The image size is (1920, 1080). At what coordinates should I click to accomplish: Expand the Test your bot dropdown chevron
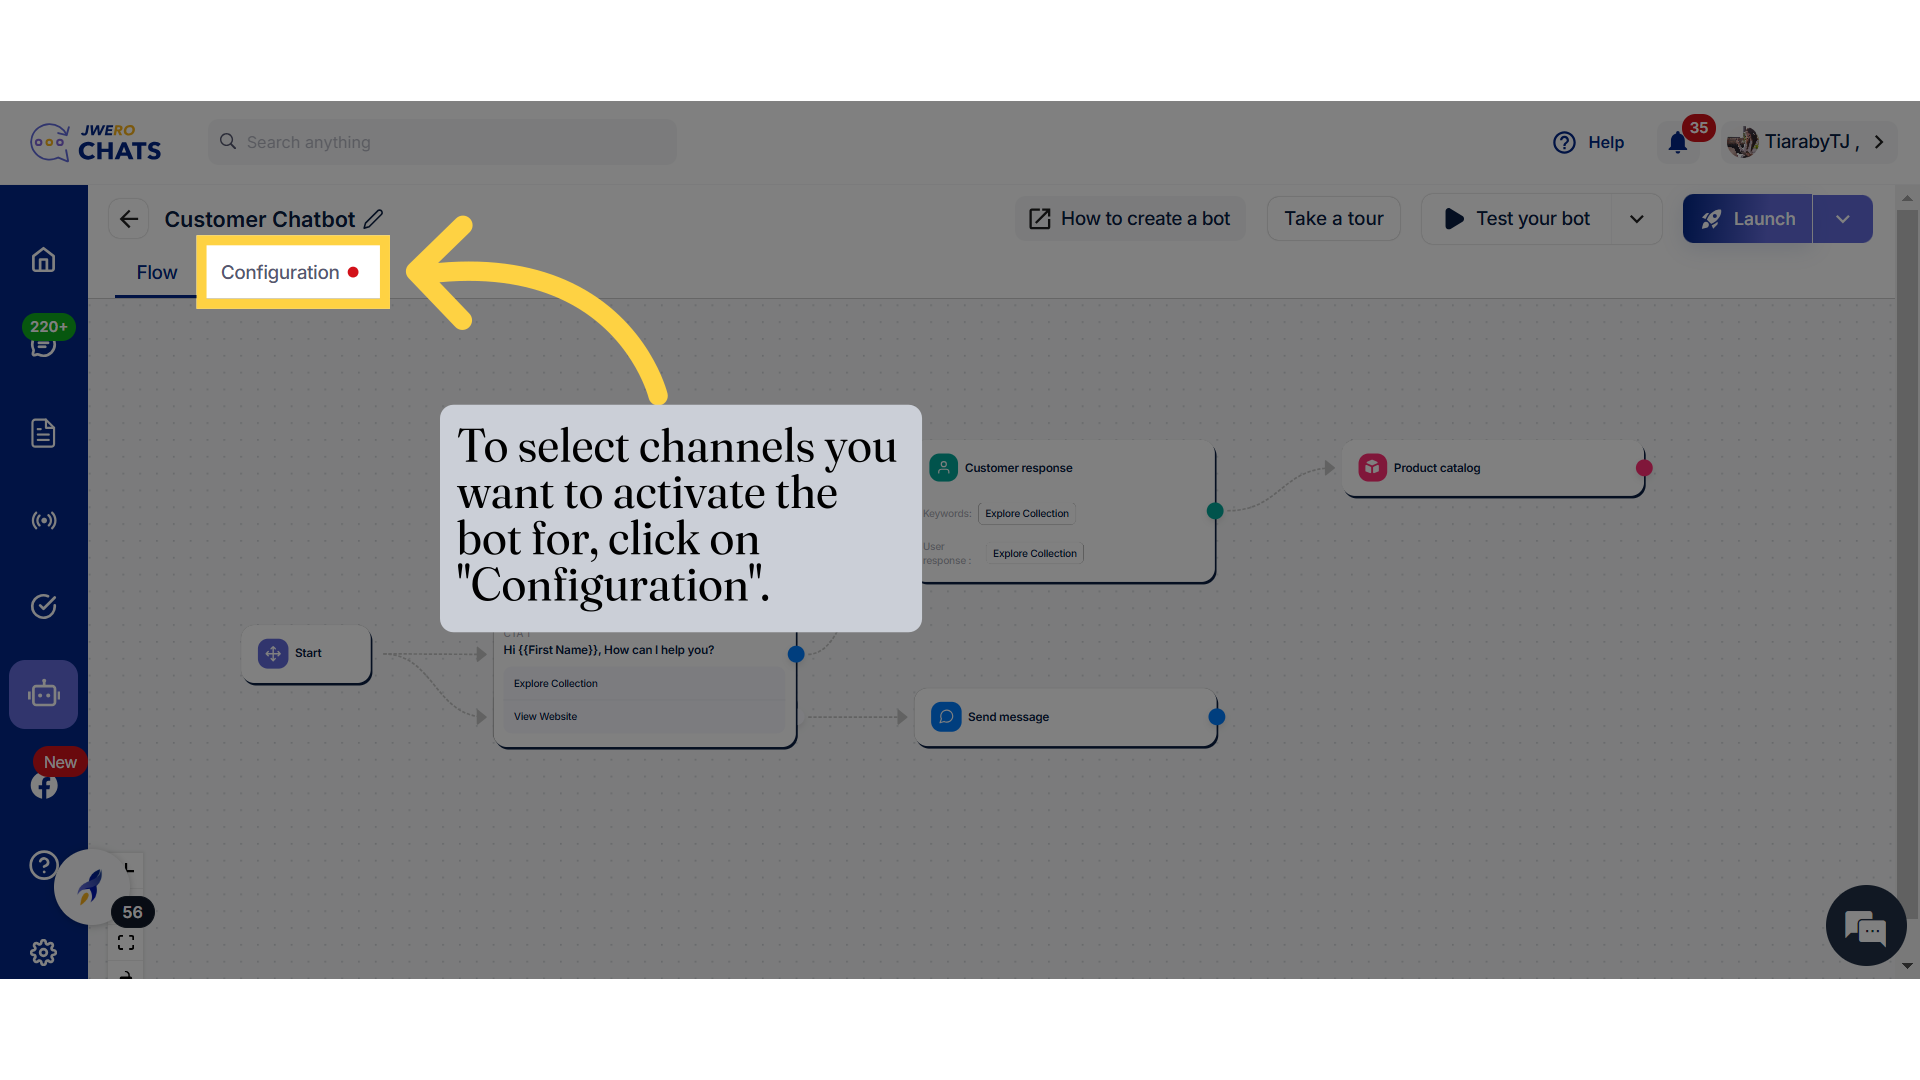(1637, 218)
